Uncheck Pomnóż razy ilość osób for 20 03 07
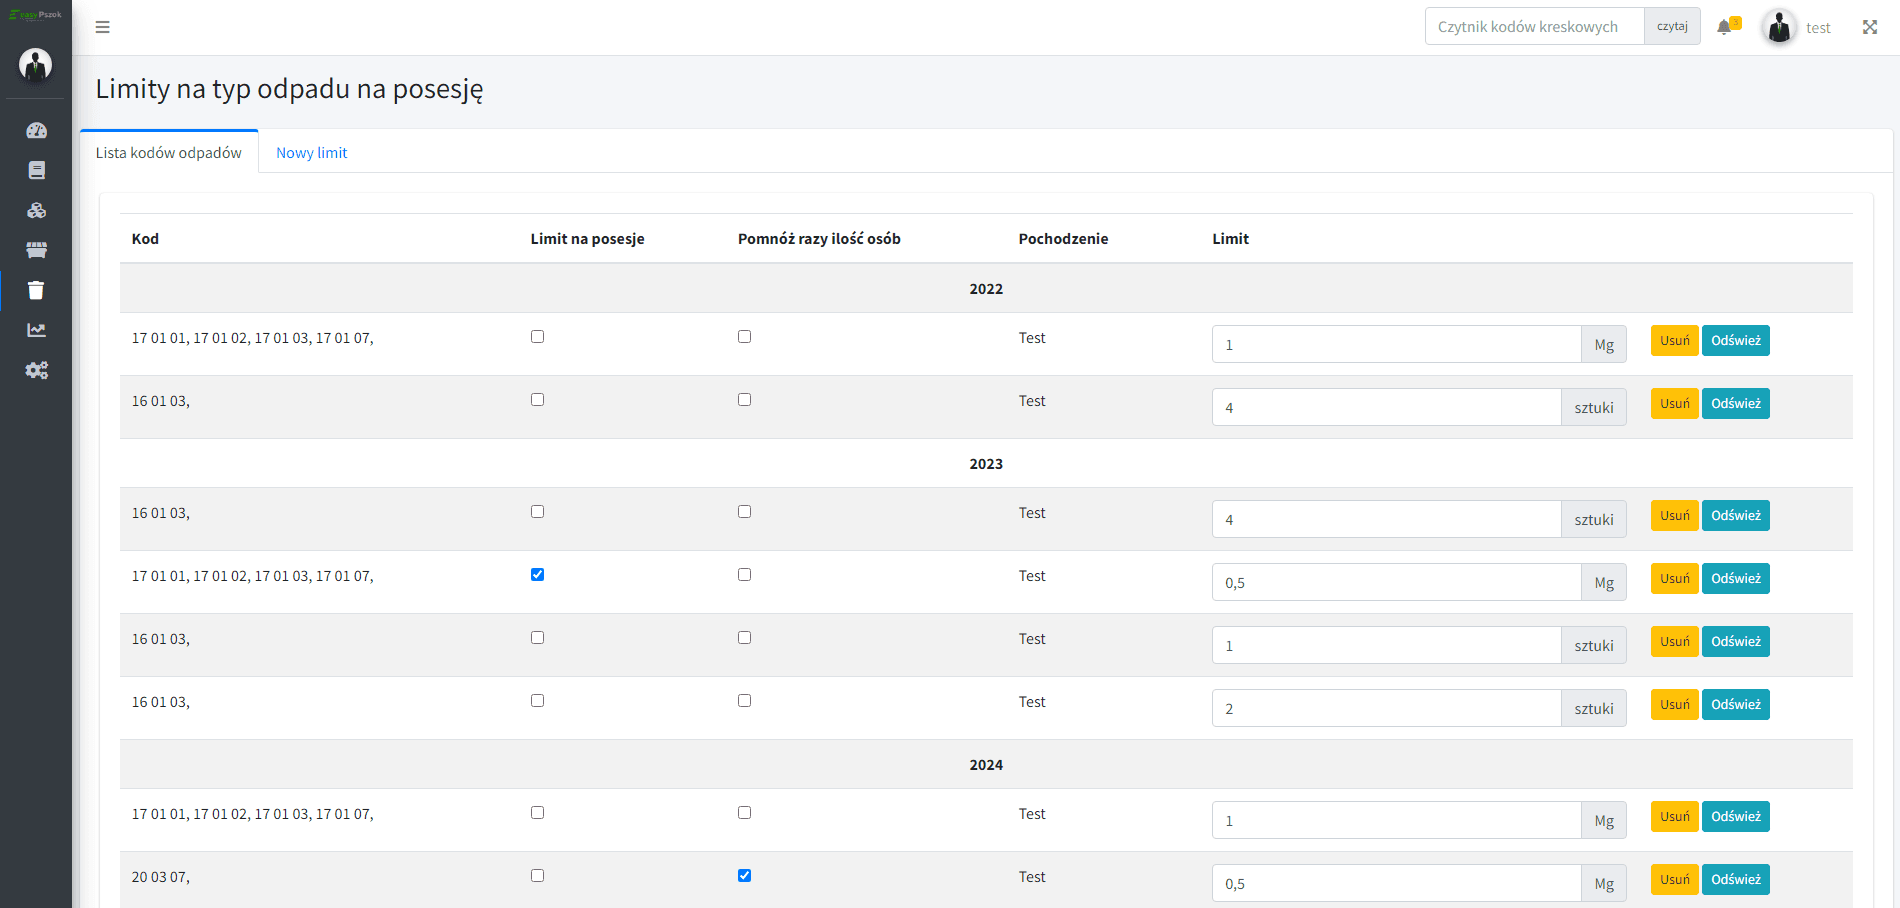The height and width of the screenshot is (908, 1900). coord(744,876)
